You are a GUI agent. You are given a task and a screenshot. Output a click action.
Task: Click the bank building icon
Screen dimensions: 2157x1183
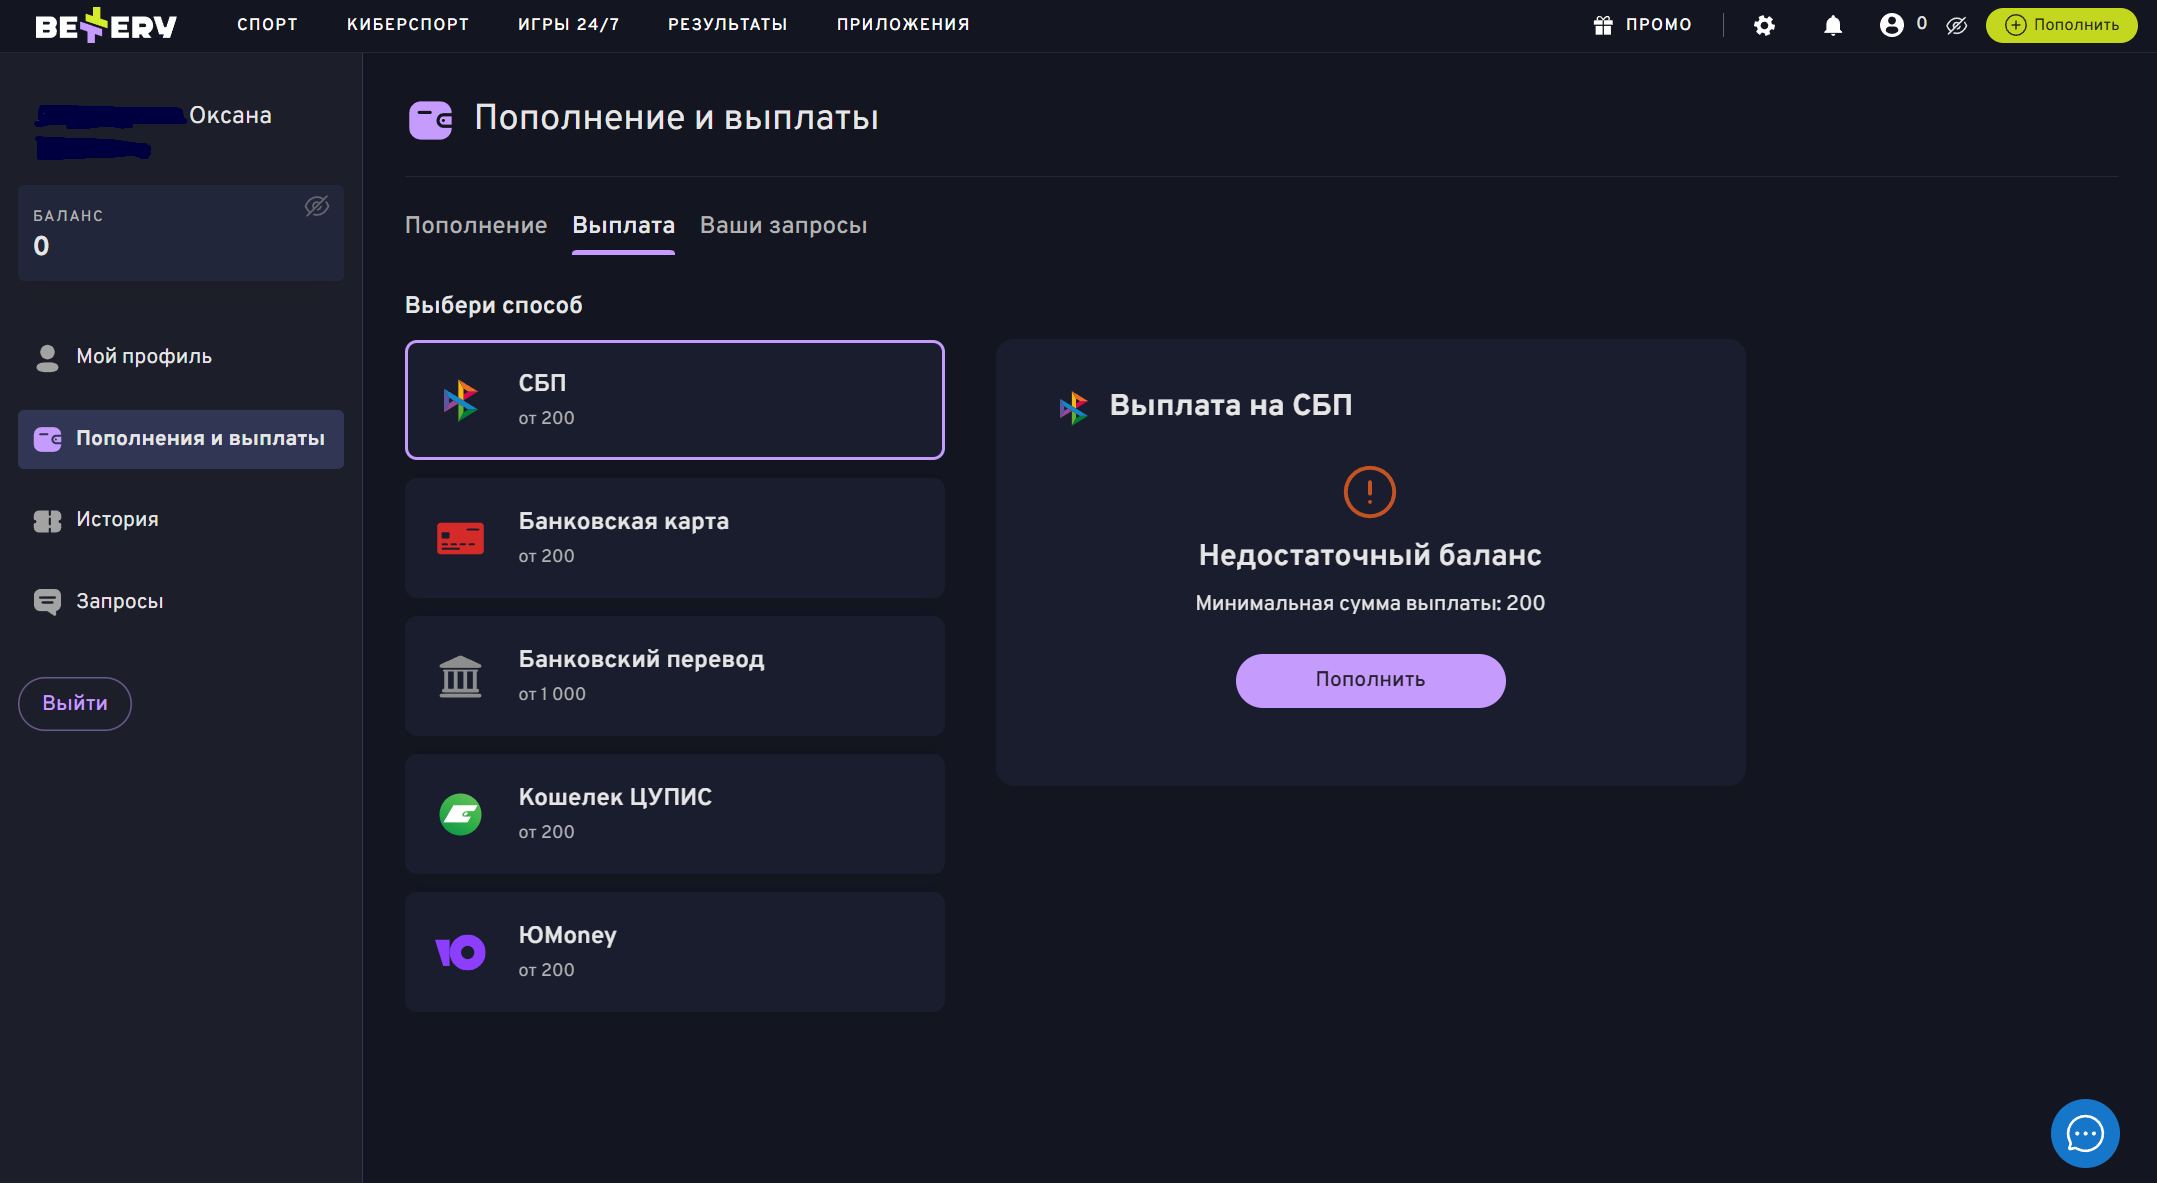[460, 676]
